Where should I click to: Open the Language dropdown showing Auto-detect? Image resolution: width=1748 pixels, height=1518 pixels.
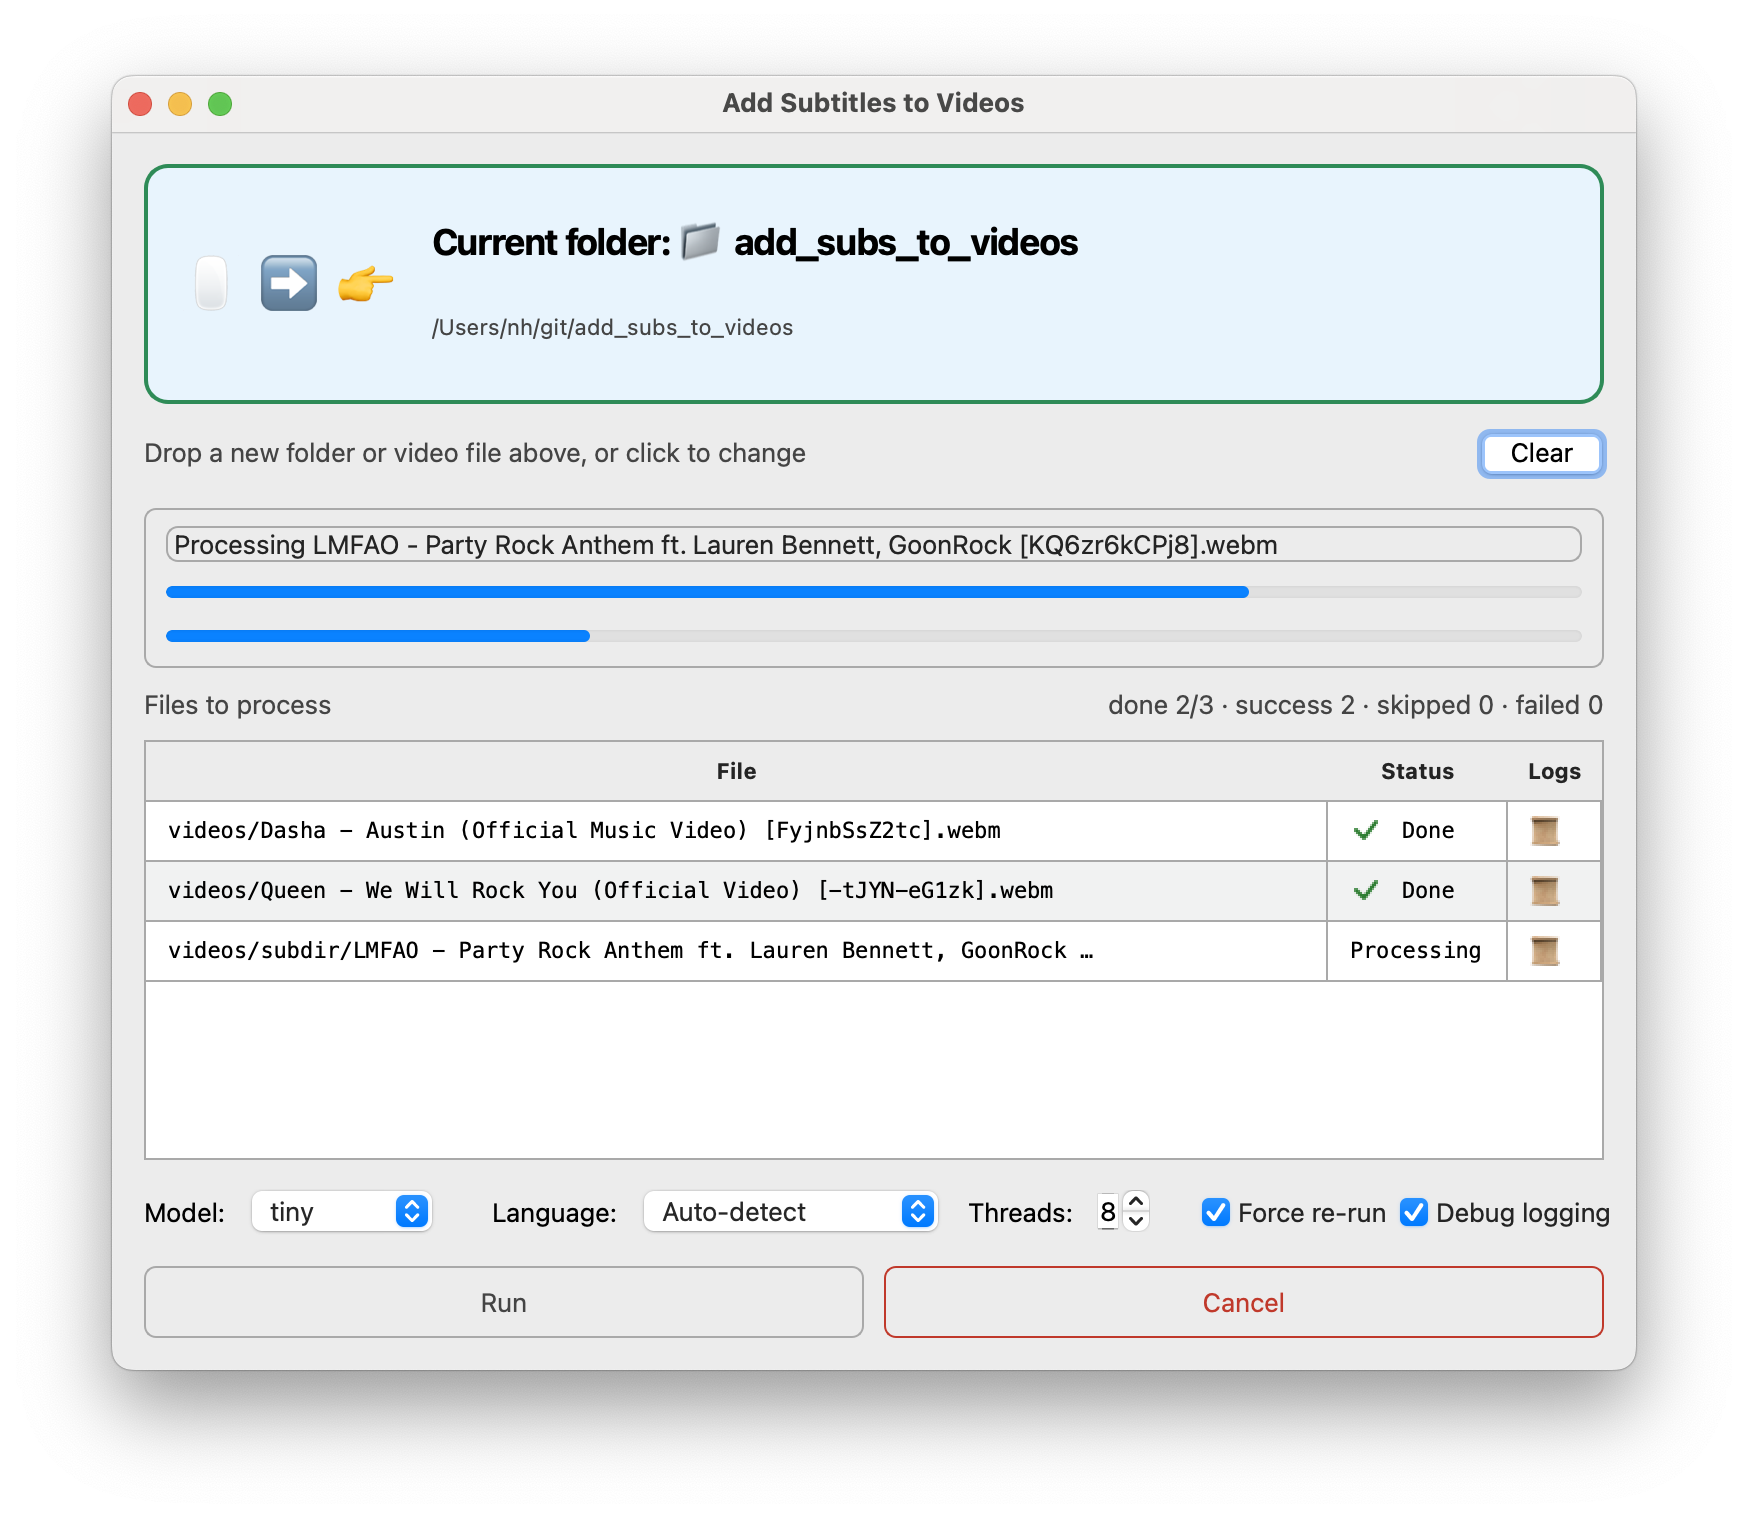pos(790,1212)
